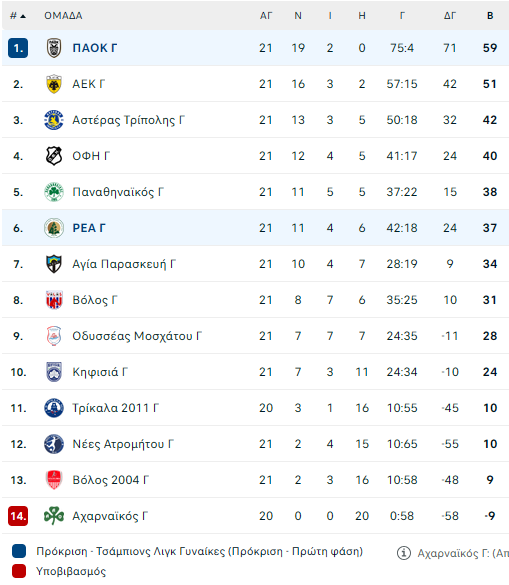
Task: Click the ΑΓ matches played header
Action: [x=266, y=16]
